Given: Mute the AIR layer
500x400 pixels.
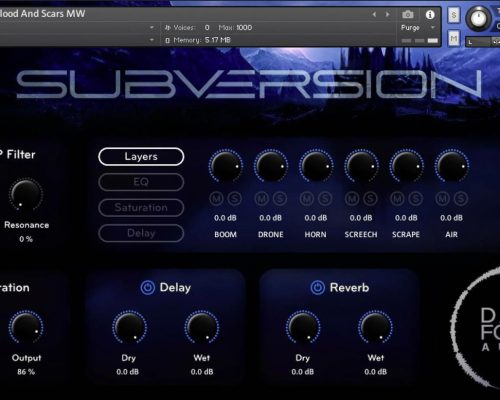Looking at the screenshot, I should pyautogui.click(x=442, y=199).
